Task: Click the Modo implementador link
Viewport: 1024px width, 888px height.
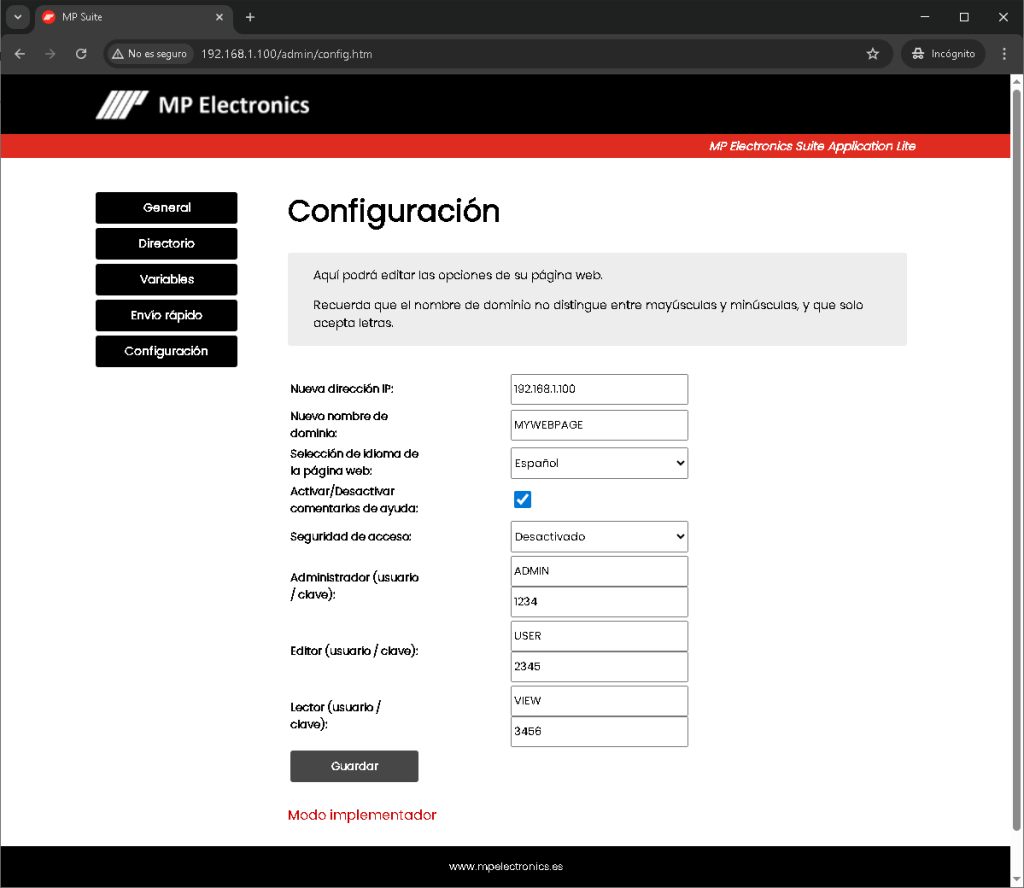Action: [362, 815]
